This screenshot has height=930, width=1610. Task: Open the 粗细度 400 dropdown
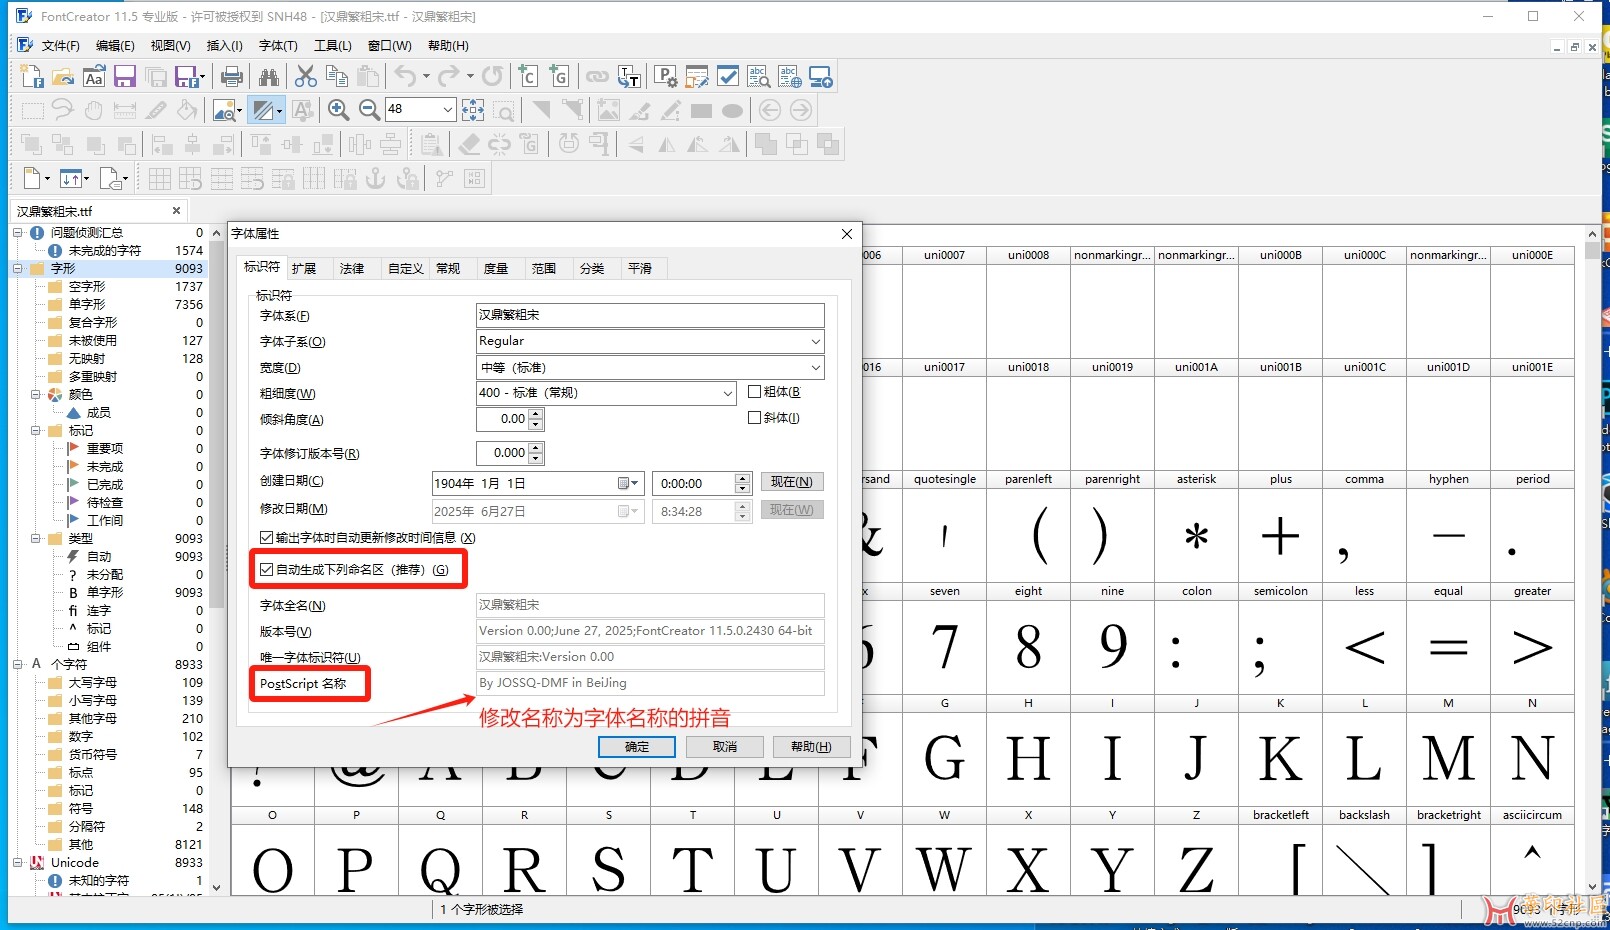coord(728,393)
